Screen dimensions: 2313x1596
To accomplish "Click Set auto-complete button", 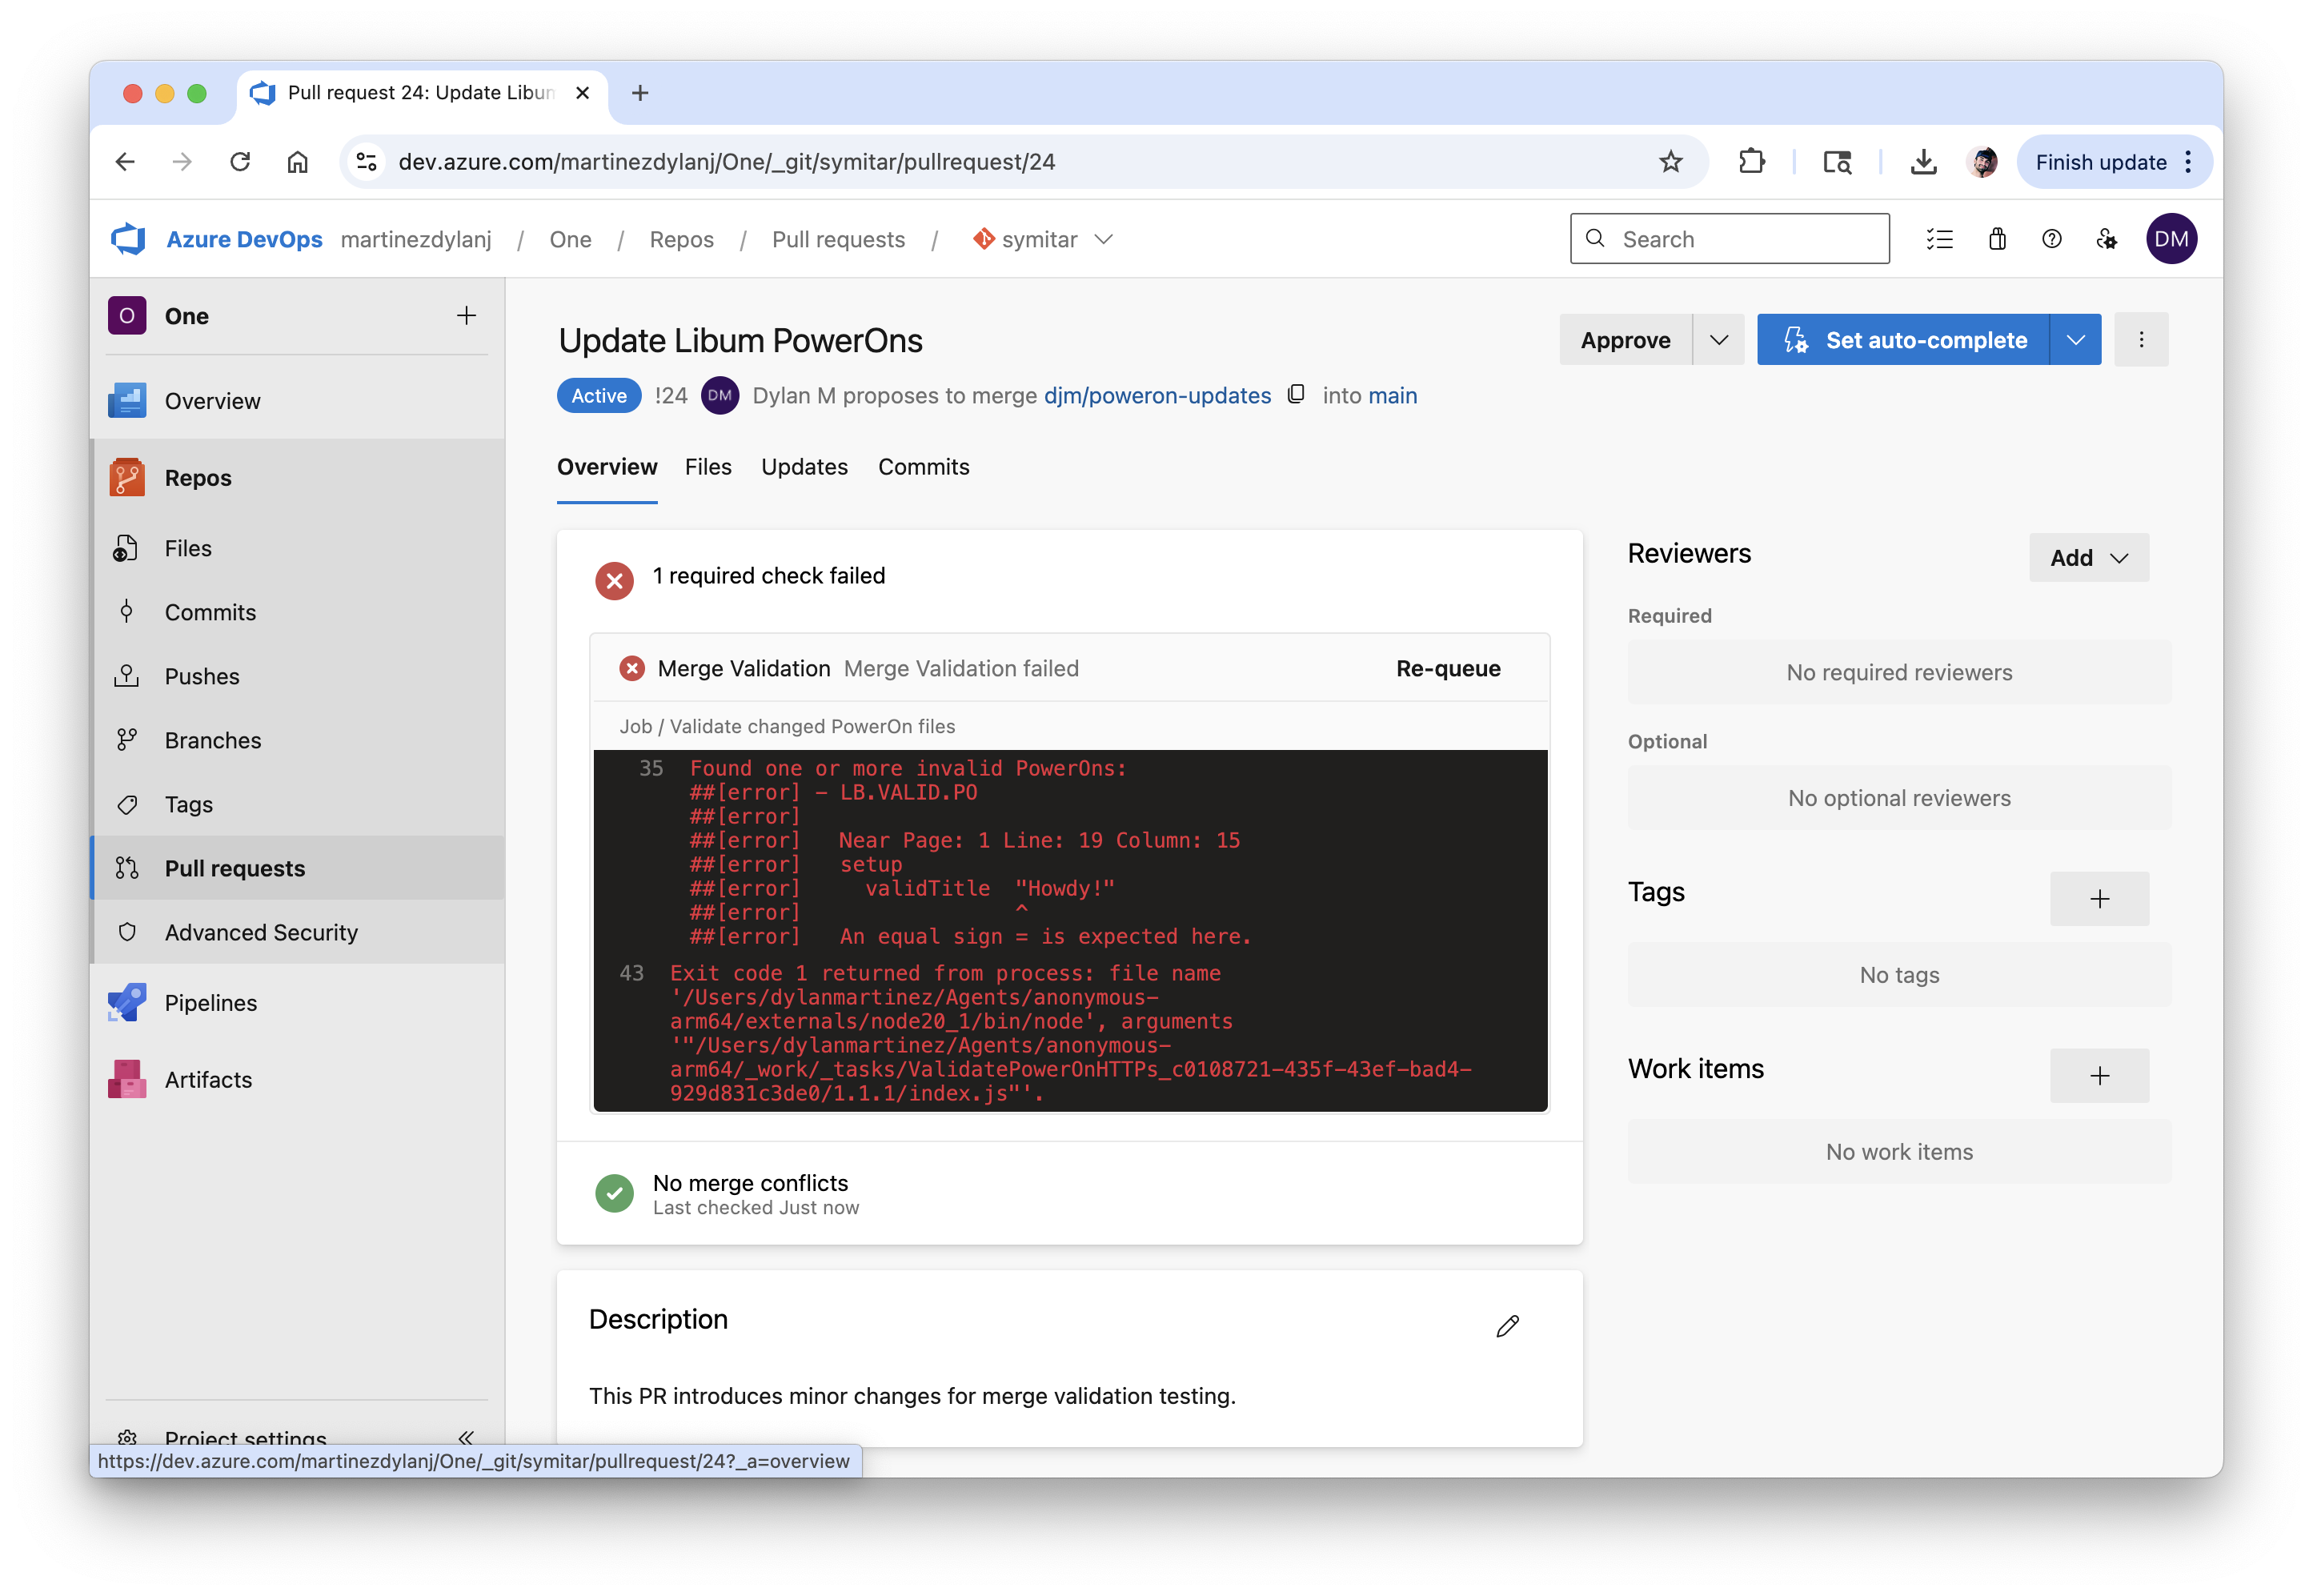I will (1903, 340).
